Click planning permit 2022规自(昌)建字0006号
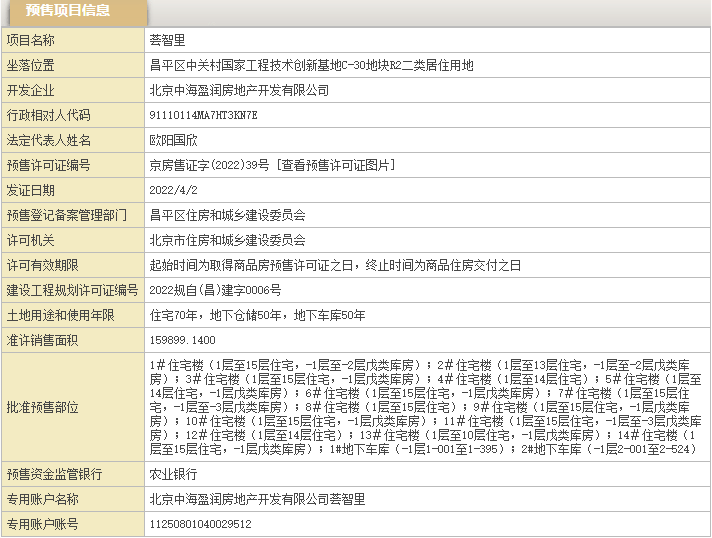 [x=215, y=290]
